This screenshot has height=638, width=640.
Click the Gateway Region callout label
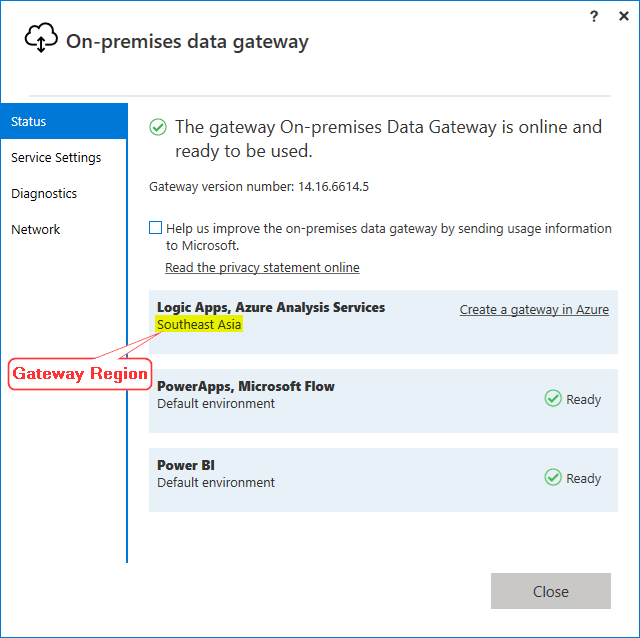tap(80, 375)
